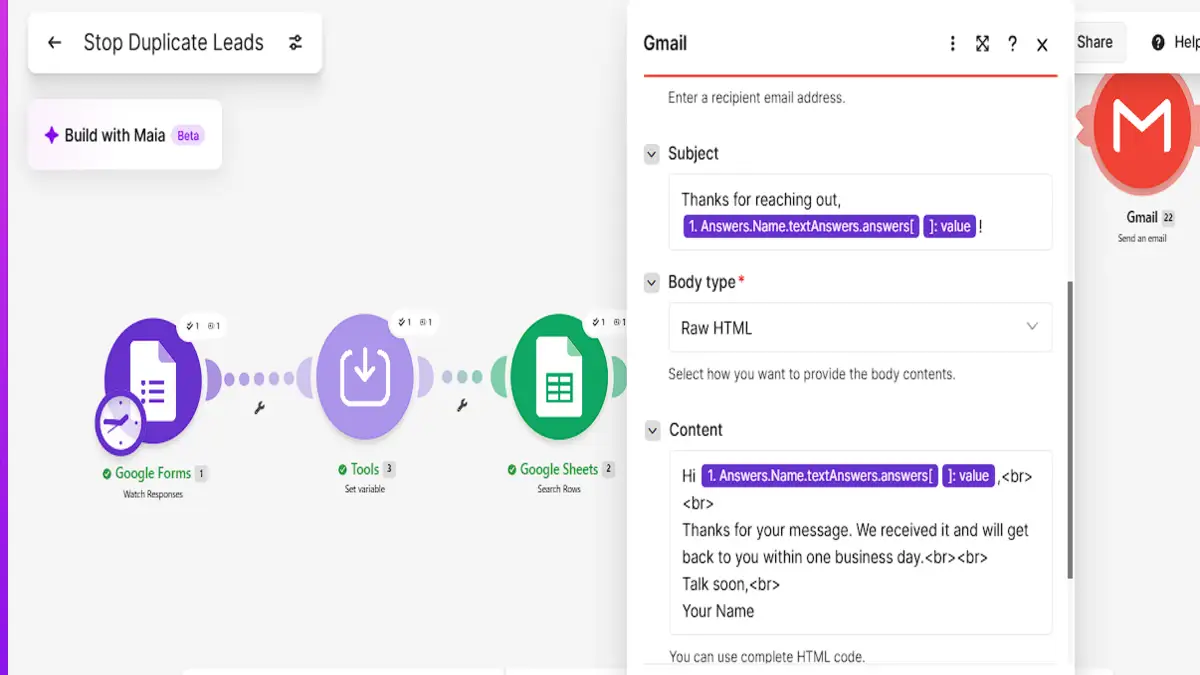Open the Tools Set variable module
The height and width of the screenshot is (675, 1200).
365,376
